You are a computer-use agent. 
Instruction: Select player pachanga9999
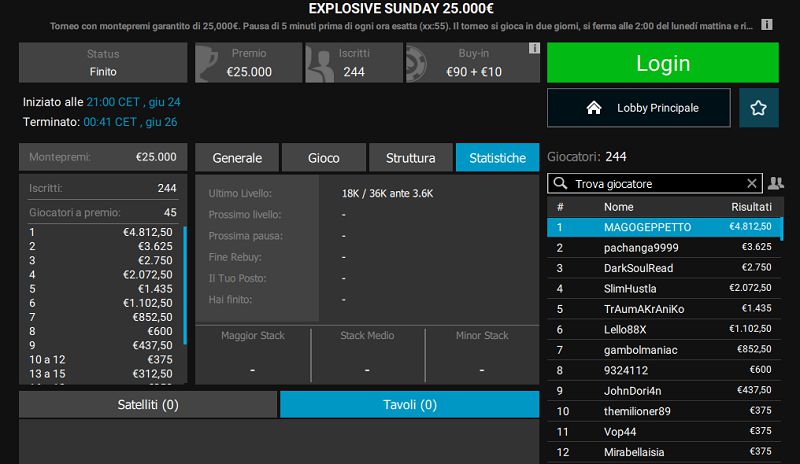pos(663,248)
